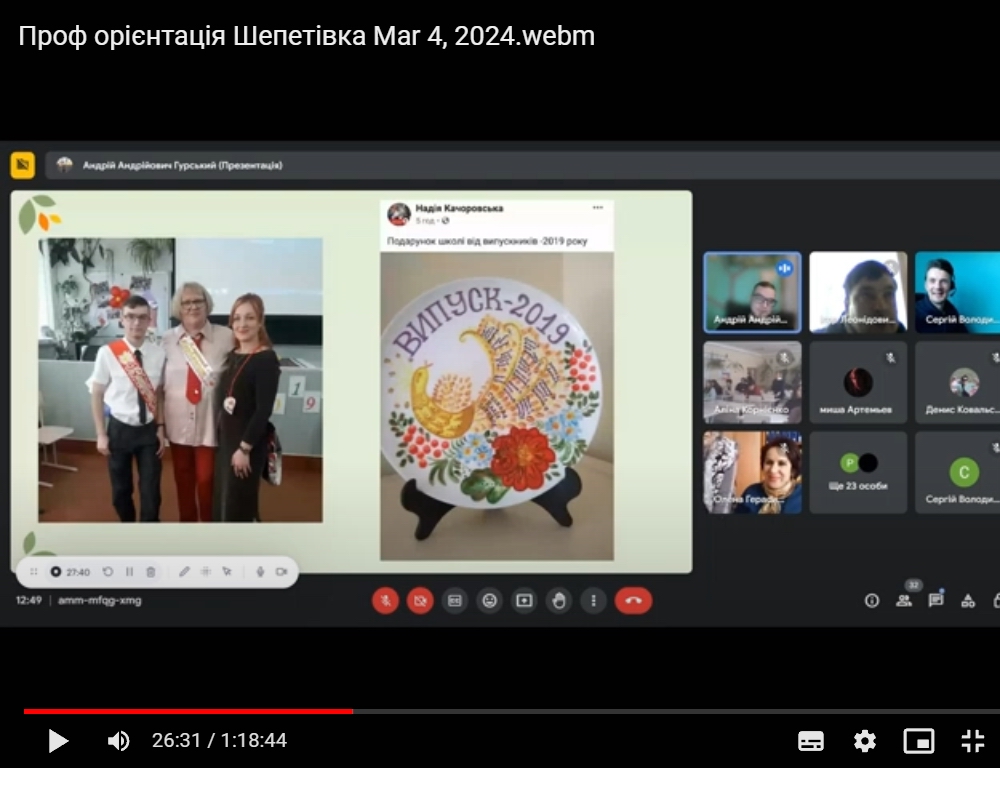Show the participants list with 32 badge

[x=904, y=600]
